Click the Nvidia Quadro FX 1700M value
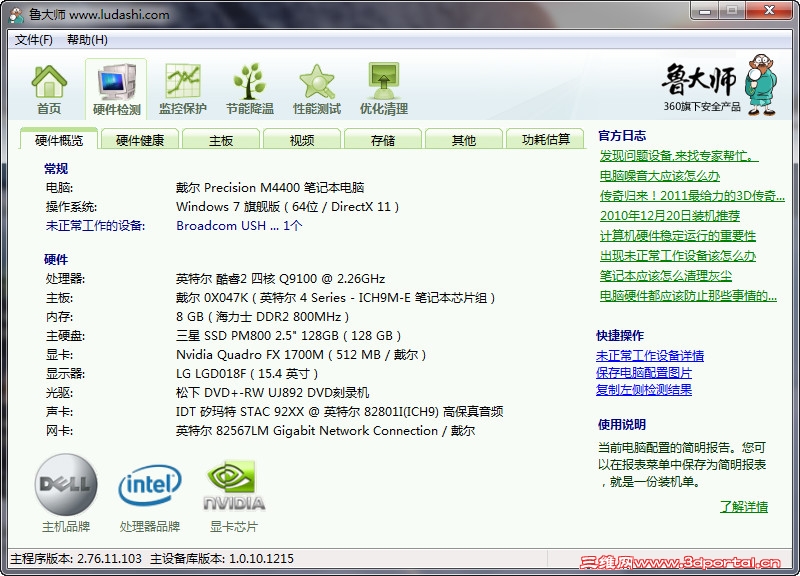 click(x=301, y=355)
